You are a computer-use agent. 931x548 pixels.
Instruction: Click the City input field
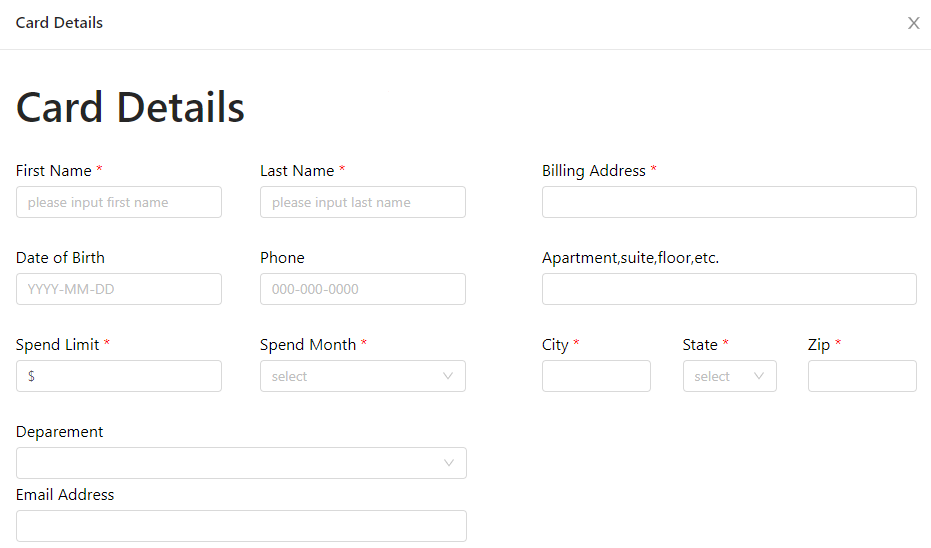[596, 376]
